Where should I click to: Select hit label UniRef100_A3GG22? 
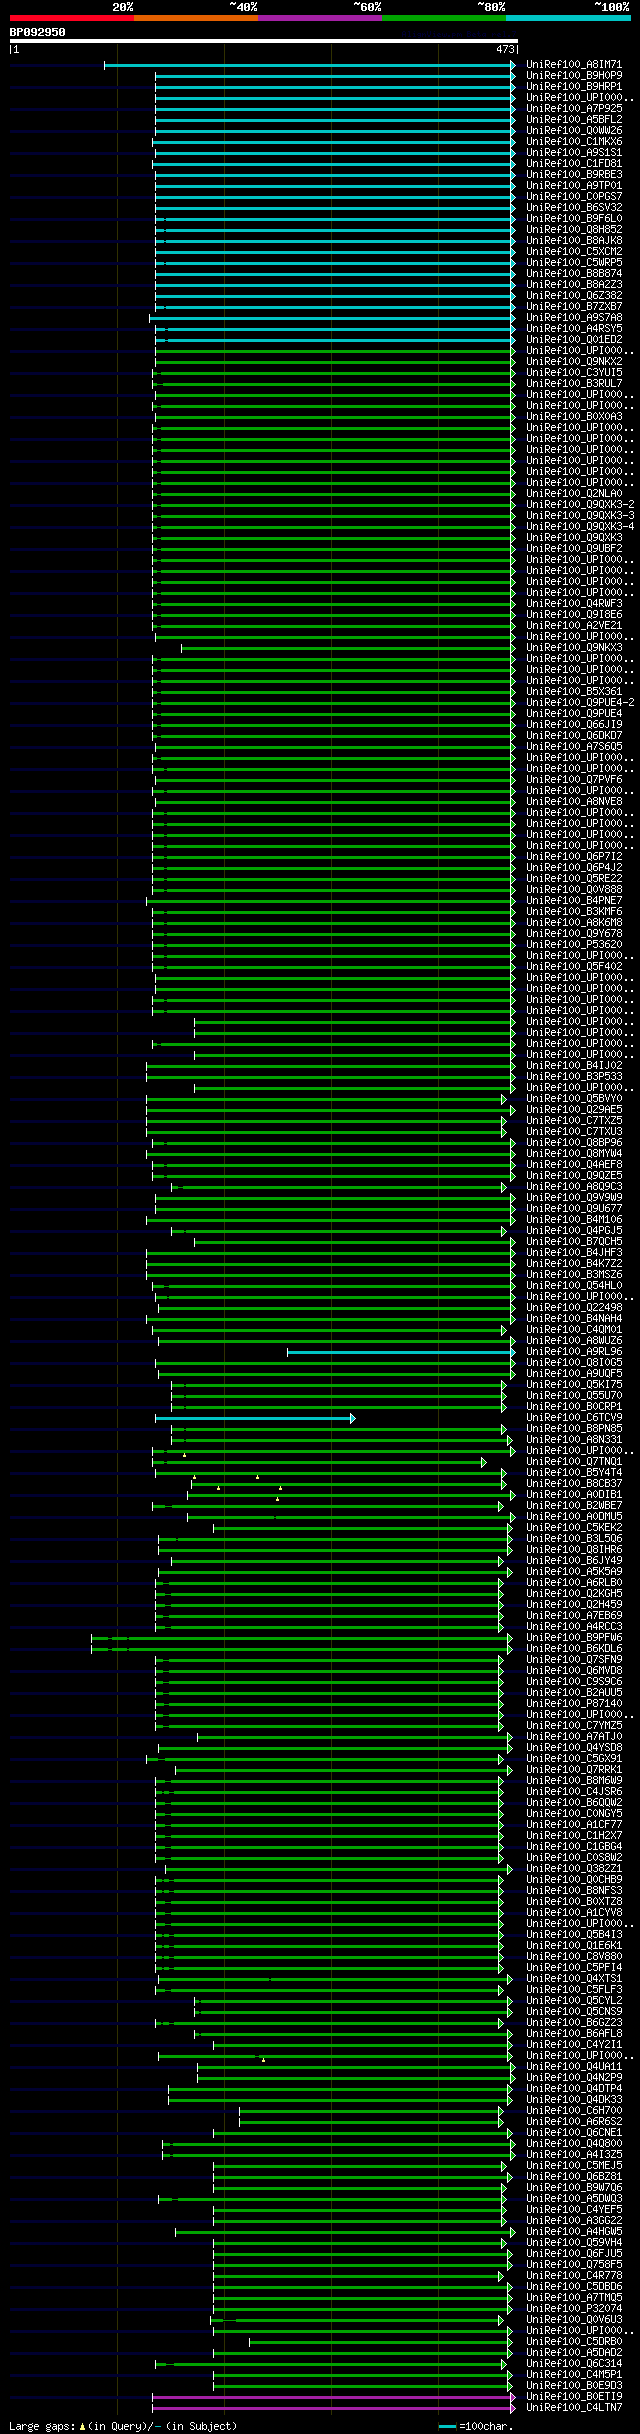[x=574, y=2220]
